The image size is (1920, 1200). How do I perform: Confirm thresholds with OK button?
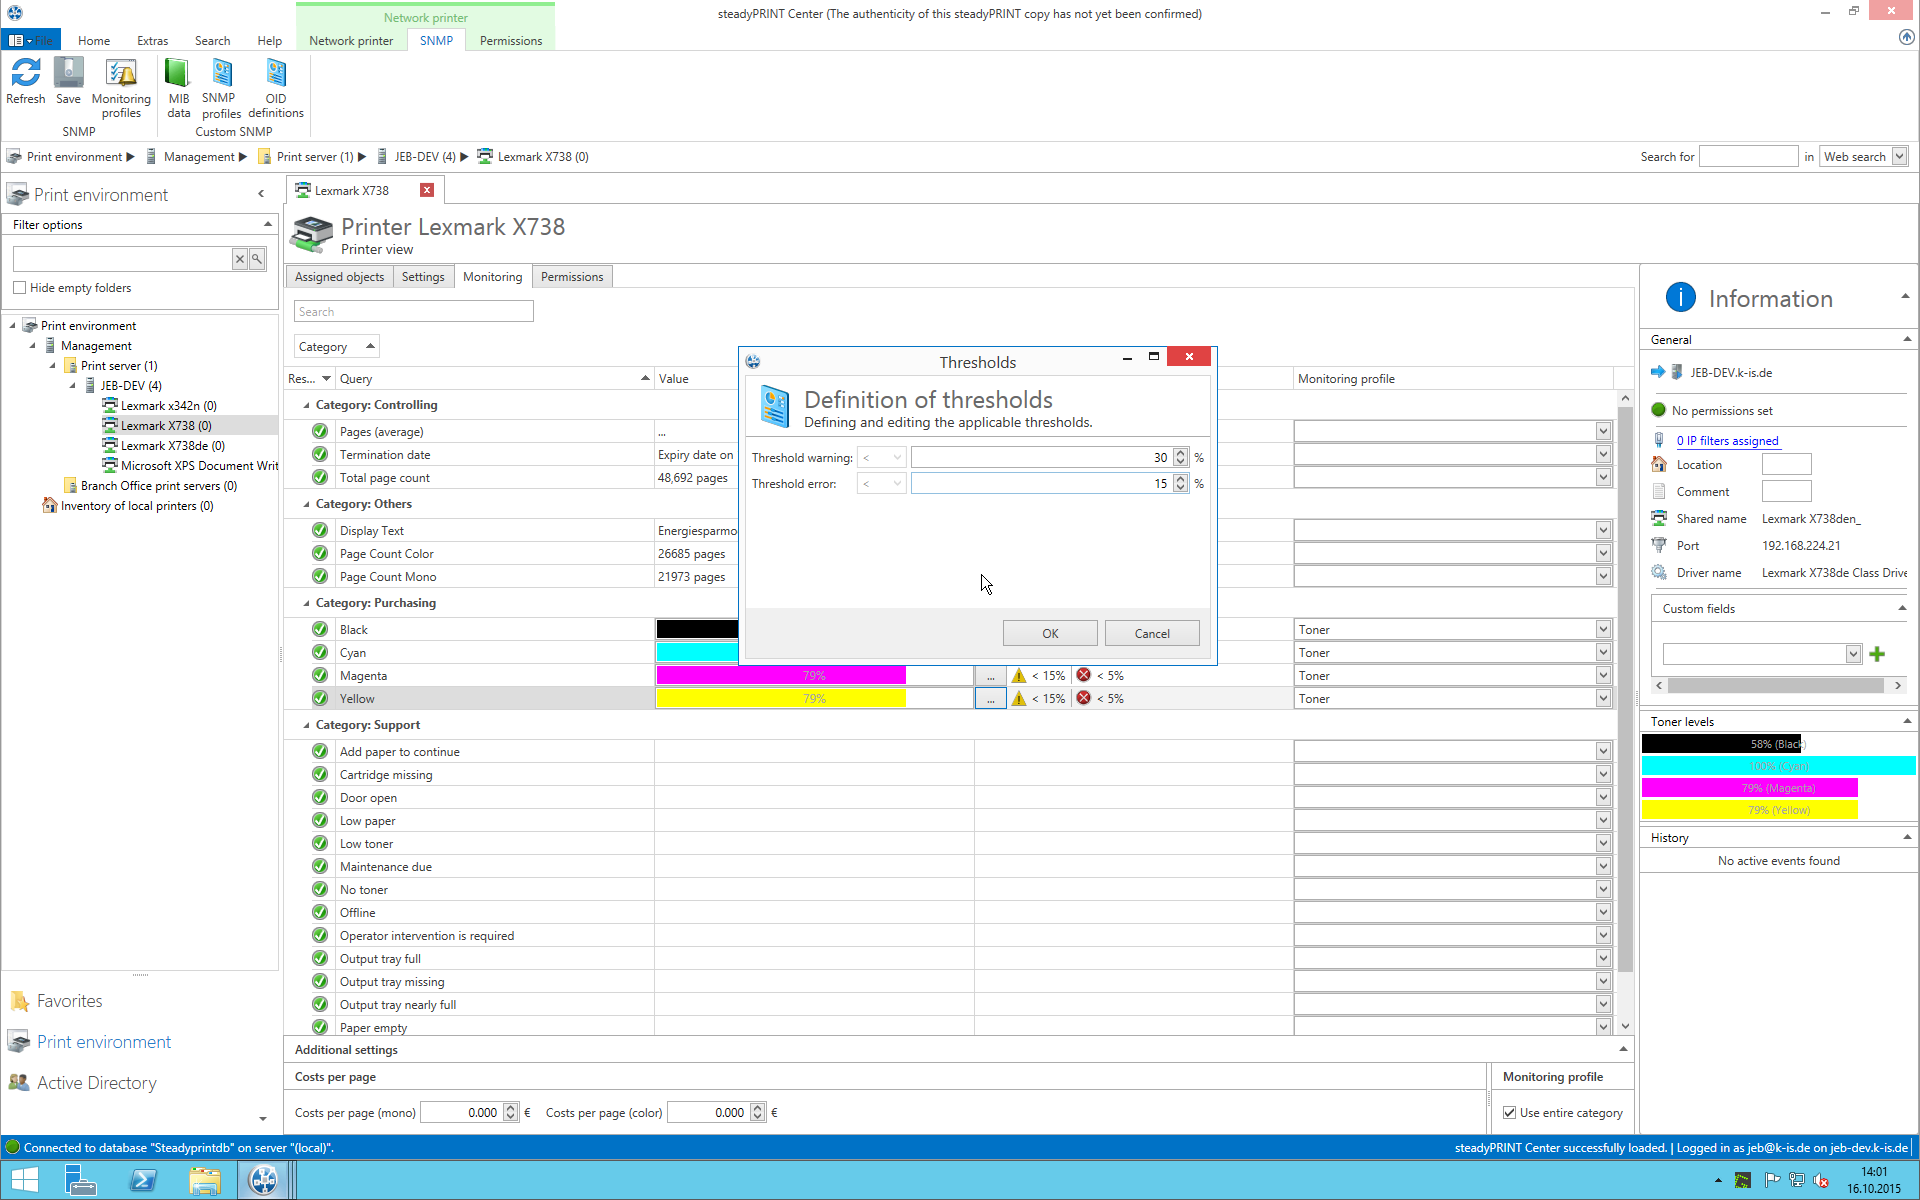(1050, 633)
